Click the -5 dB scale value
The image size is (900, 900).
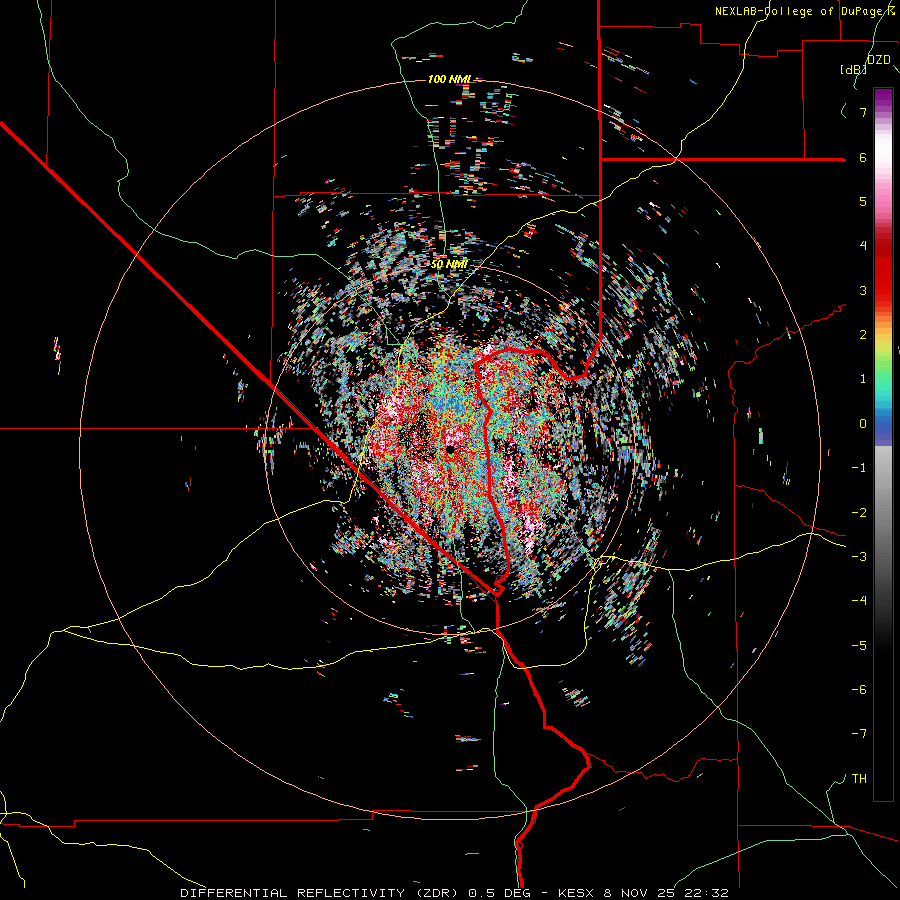coord(859,646)
